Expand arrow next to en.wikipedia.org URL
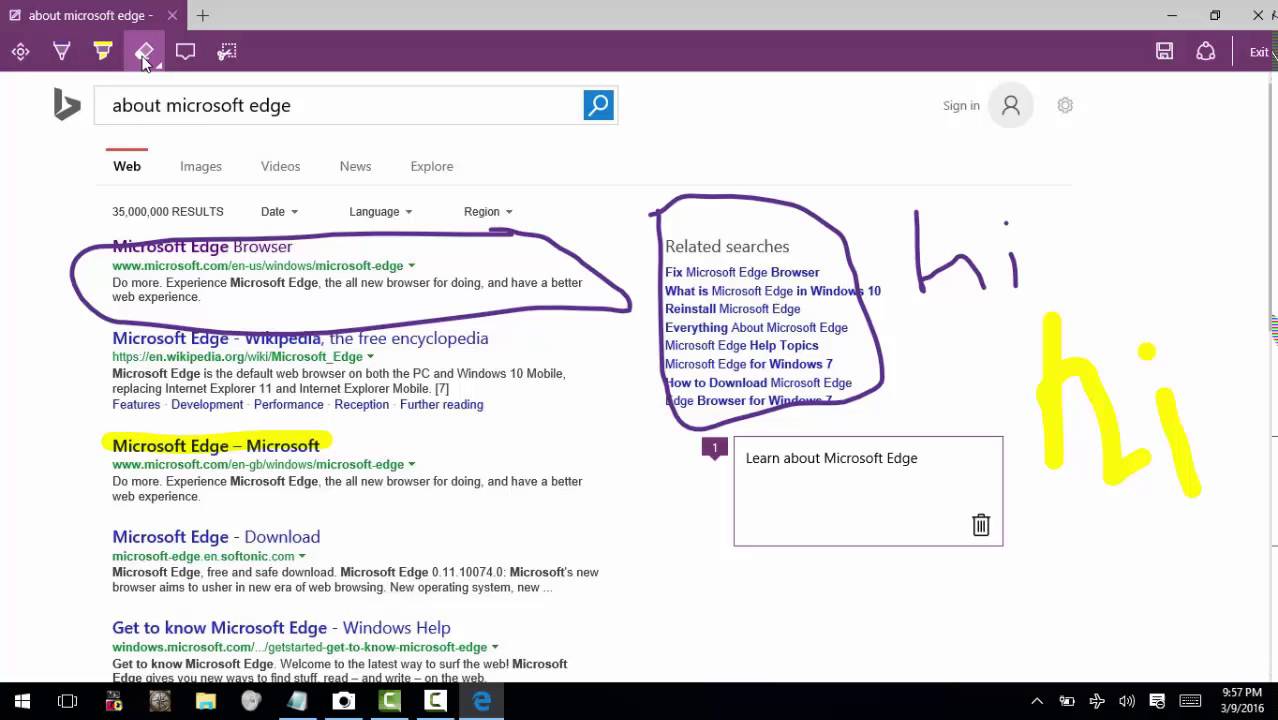Screen dimensions: 1278x720 tap(370, 357)
